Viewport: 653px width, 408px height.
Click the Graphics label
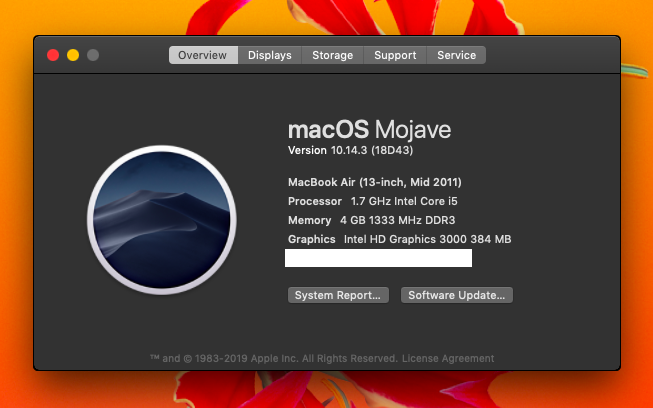(x=312, y=239)
